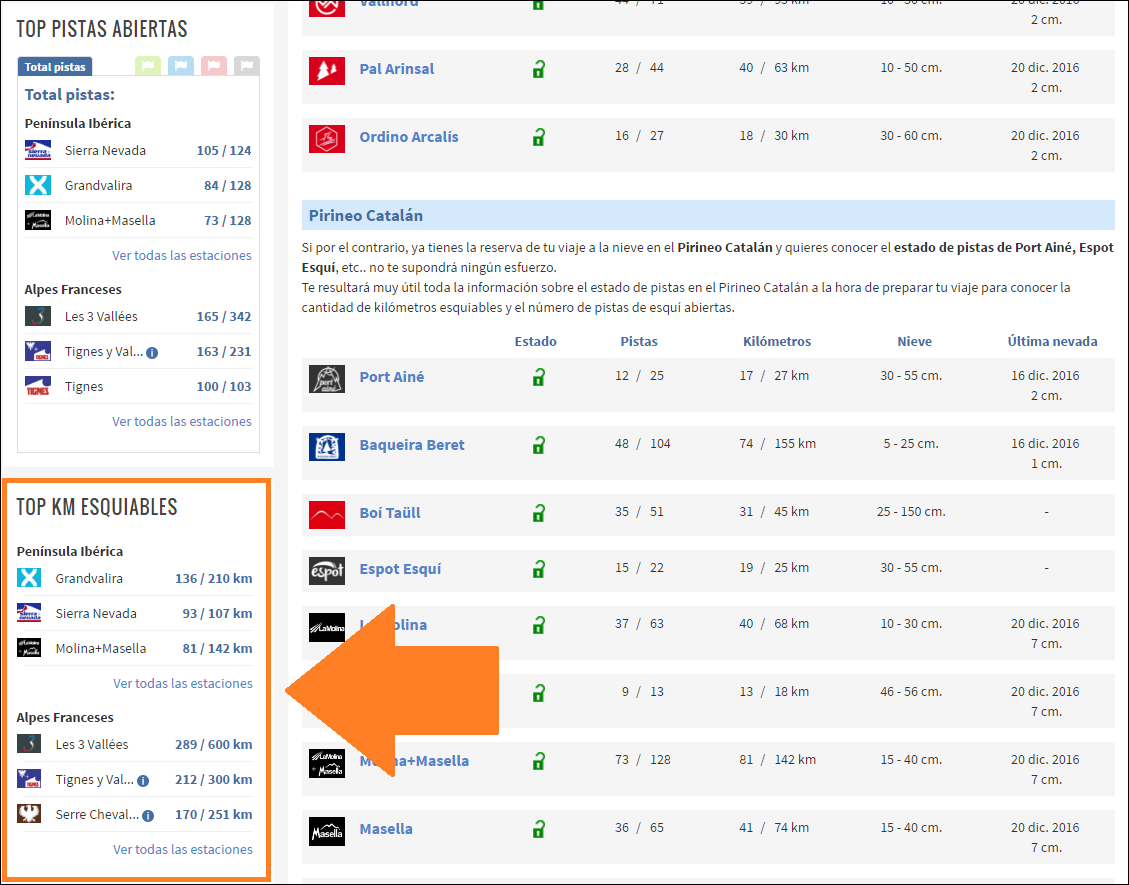Click the Tignes resort logo
Screen dimensions: 1129x885
pyautogui.click(x=38, y=386)
